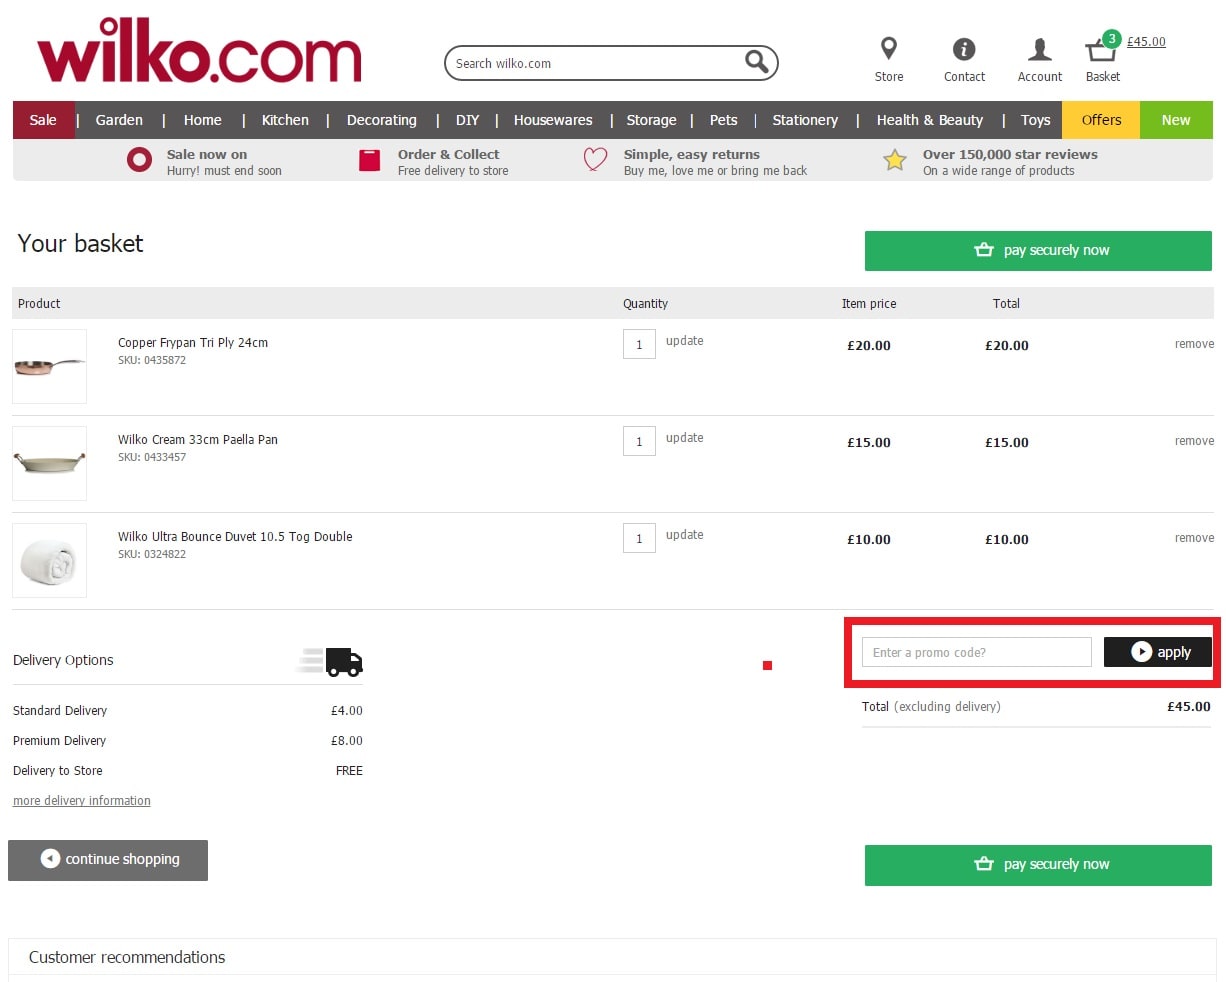The height and width of the screenshot is (982, 1226).
Task: Open the Cream Paella Pan thumbnail
Action: [49, 463]
